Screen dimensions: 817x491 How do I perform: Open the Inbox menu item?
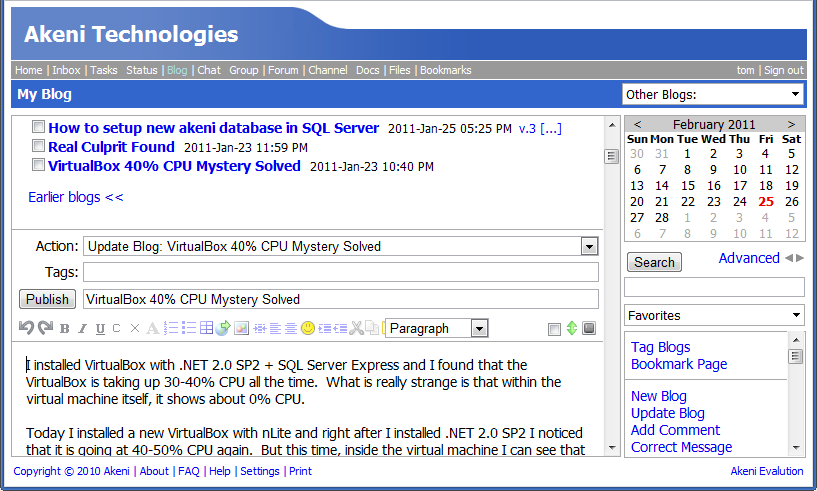[x=66, y=70]
